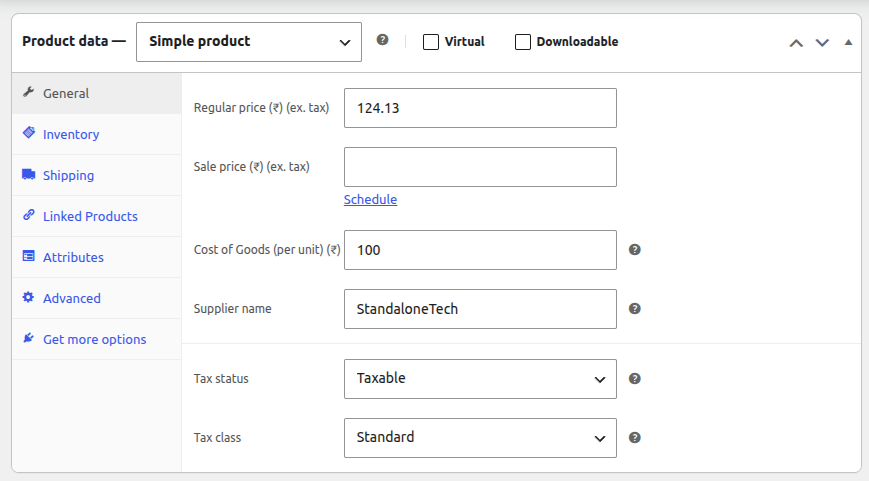Click the help icon beside product type dropdown
Viewport: 869px width, 481px height.
point(382,40)
